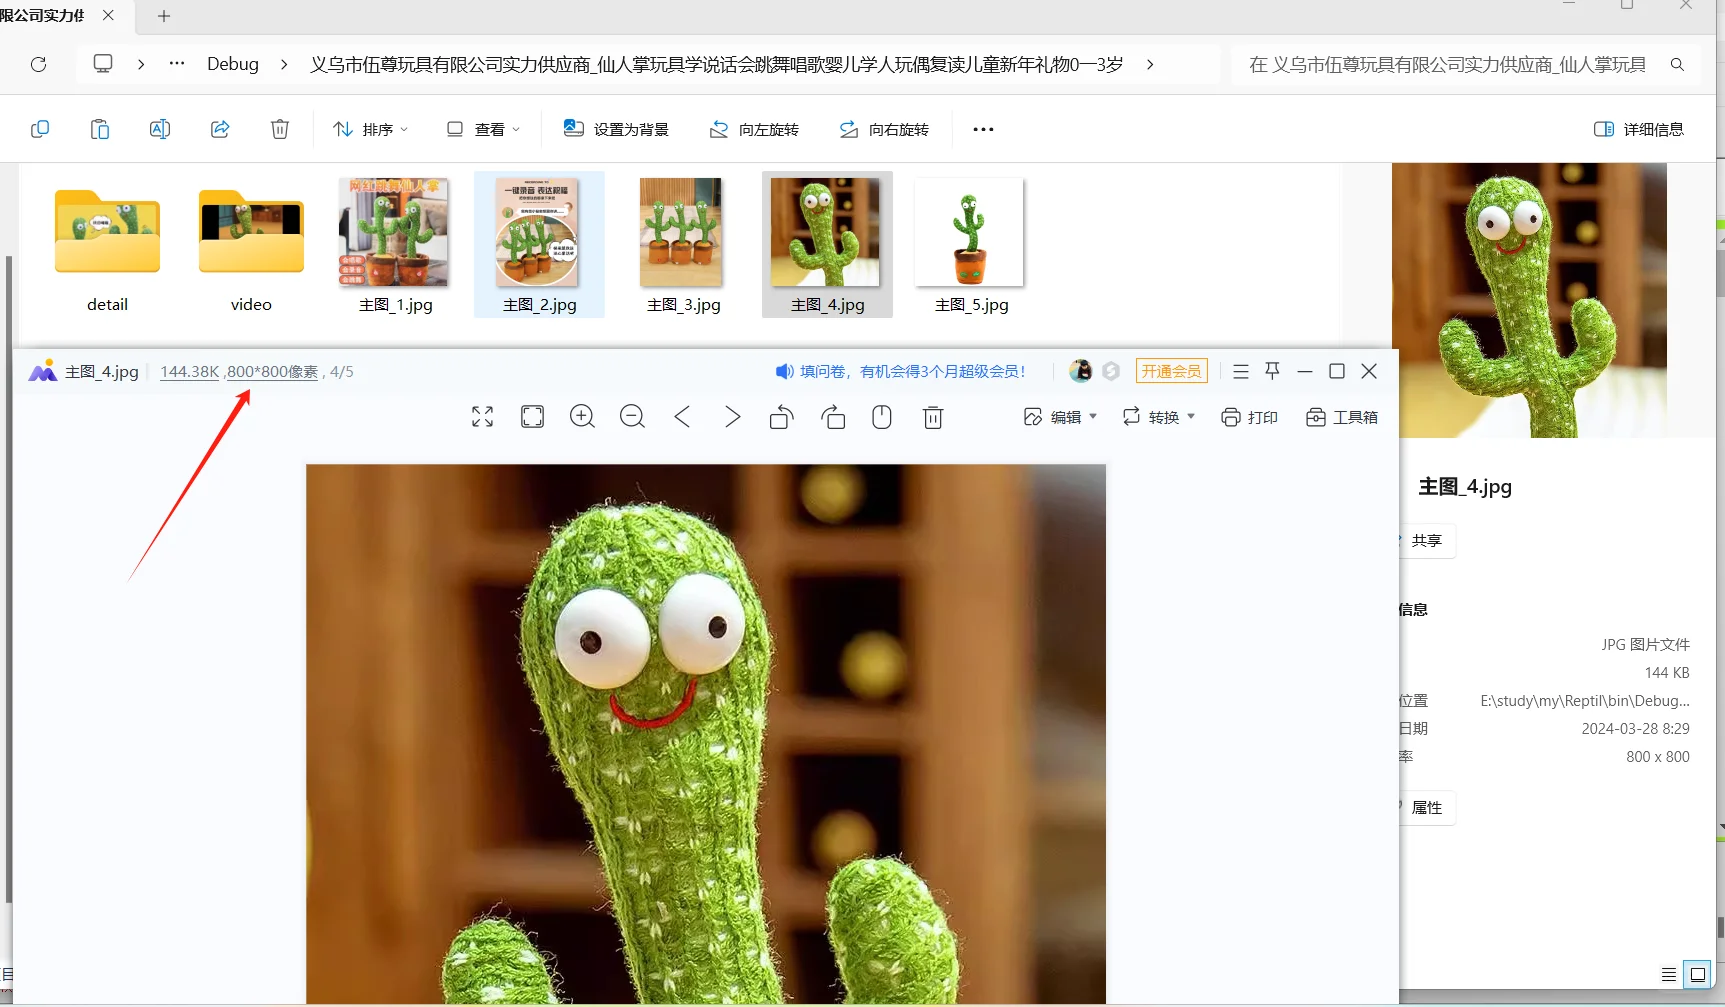The height and width of the screenshot is (1007, 1725).
Task: Click 向左旋转 in the Explorer toolbar
Action: point(754,129)
